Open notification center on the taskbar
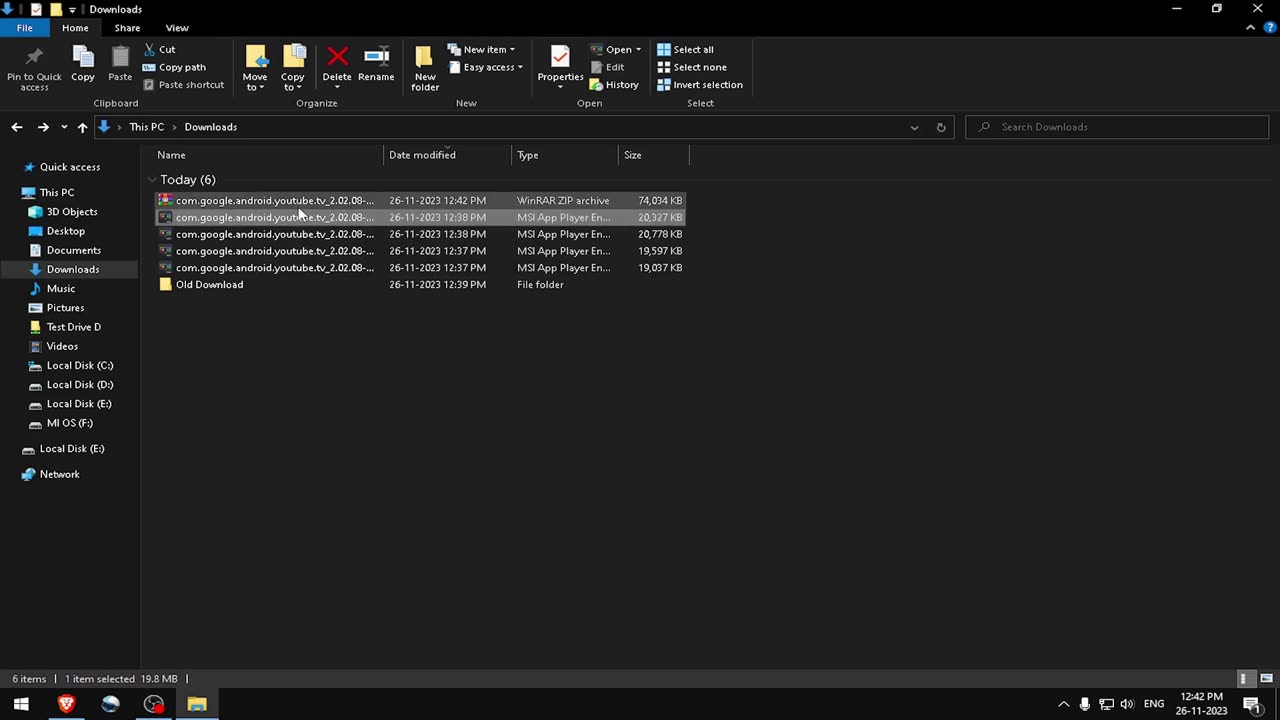1280x720 pixels. tap(1251, 704)
